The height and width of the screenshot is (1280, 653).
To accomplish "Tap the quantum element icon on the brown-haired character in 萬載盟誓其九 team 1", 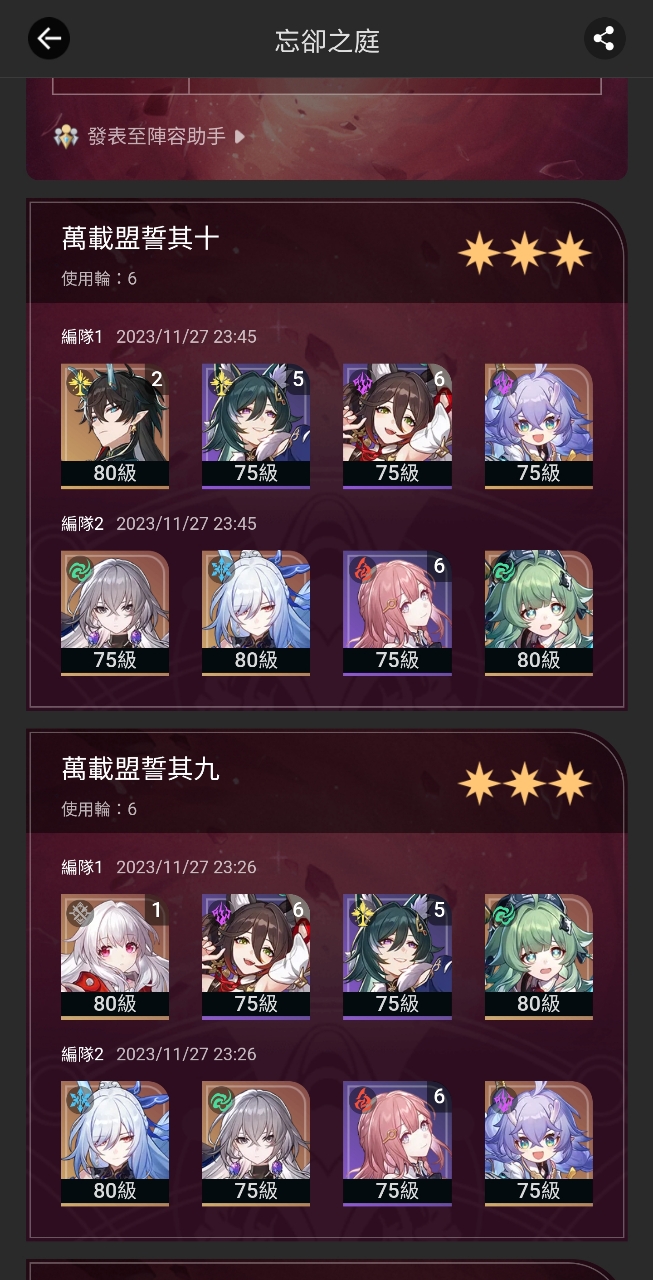I will coord(219,912).
